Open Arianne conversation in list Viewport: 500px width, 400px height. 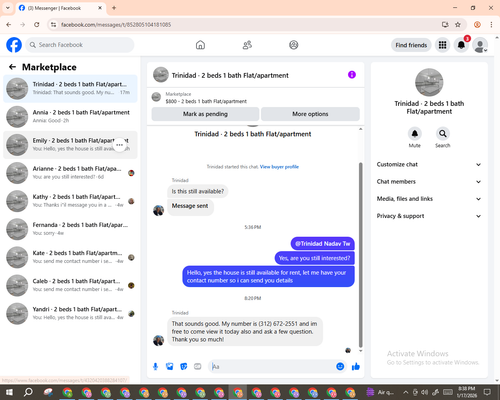(70, 173)
